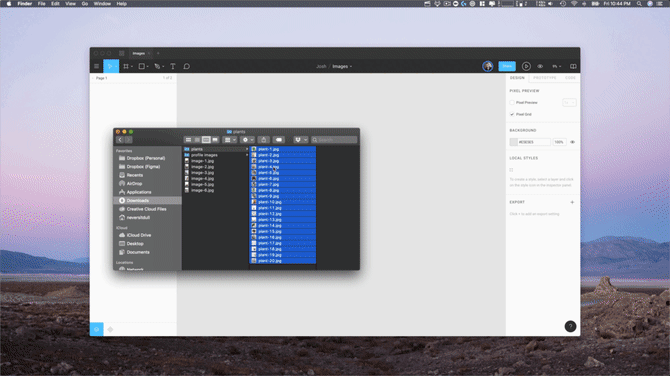Open the Window menu in menu bar
This screenshot has width=670, height=376.
point(102,3)
